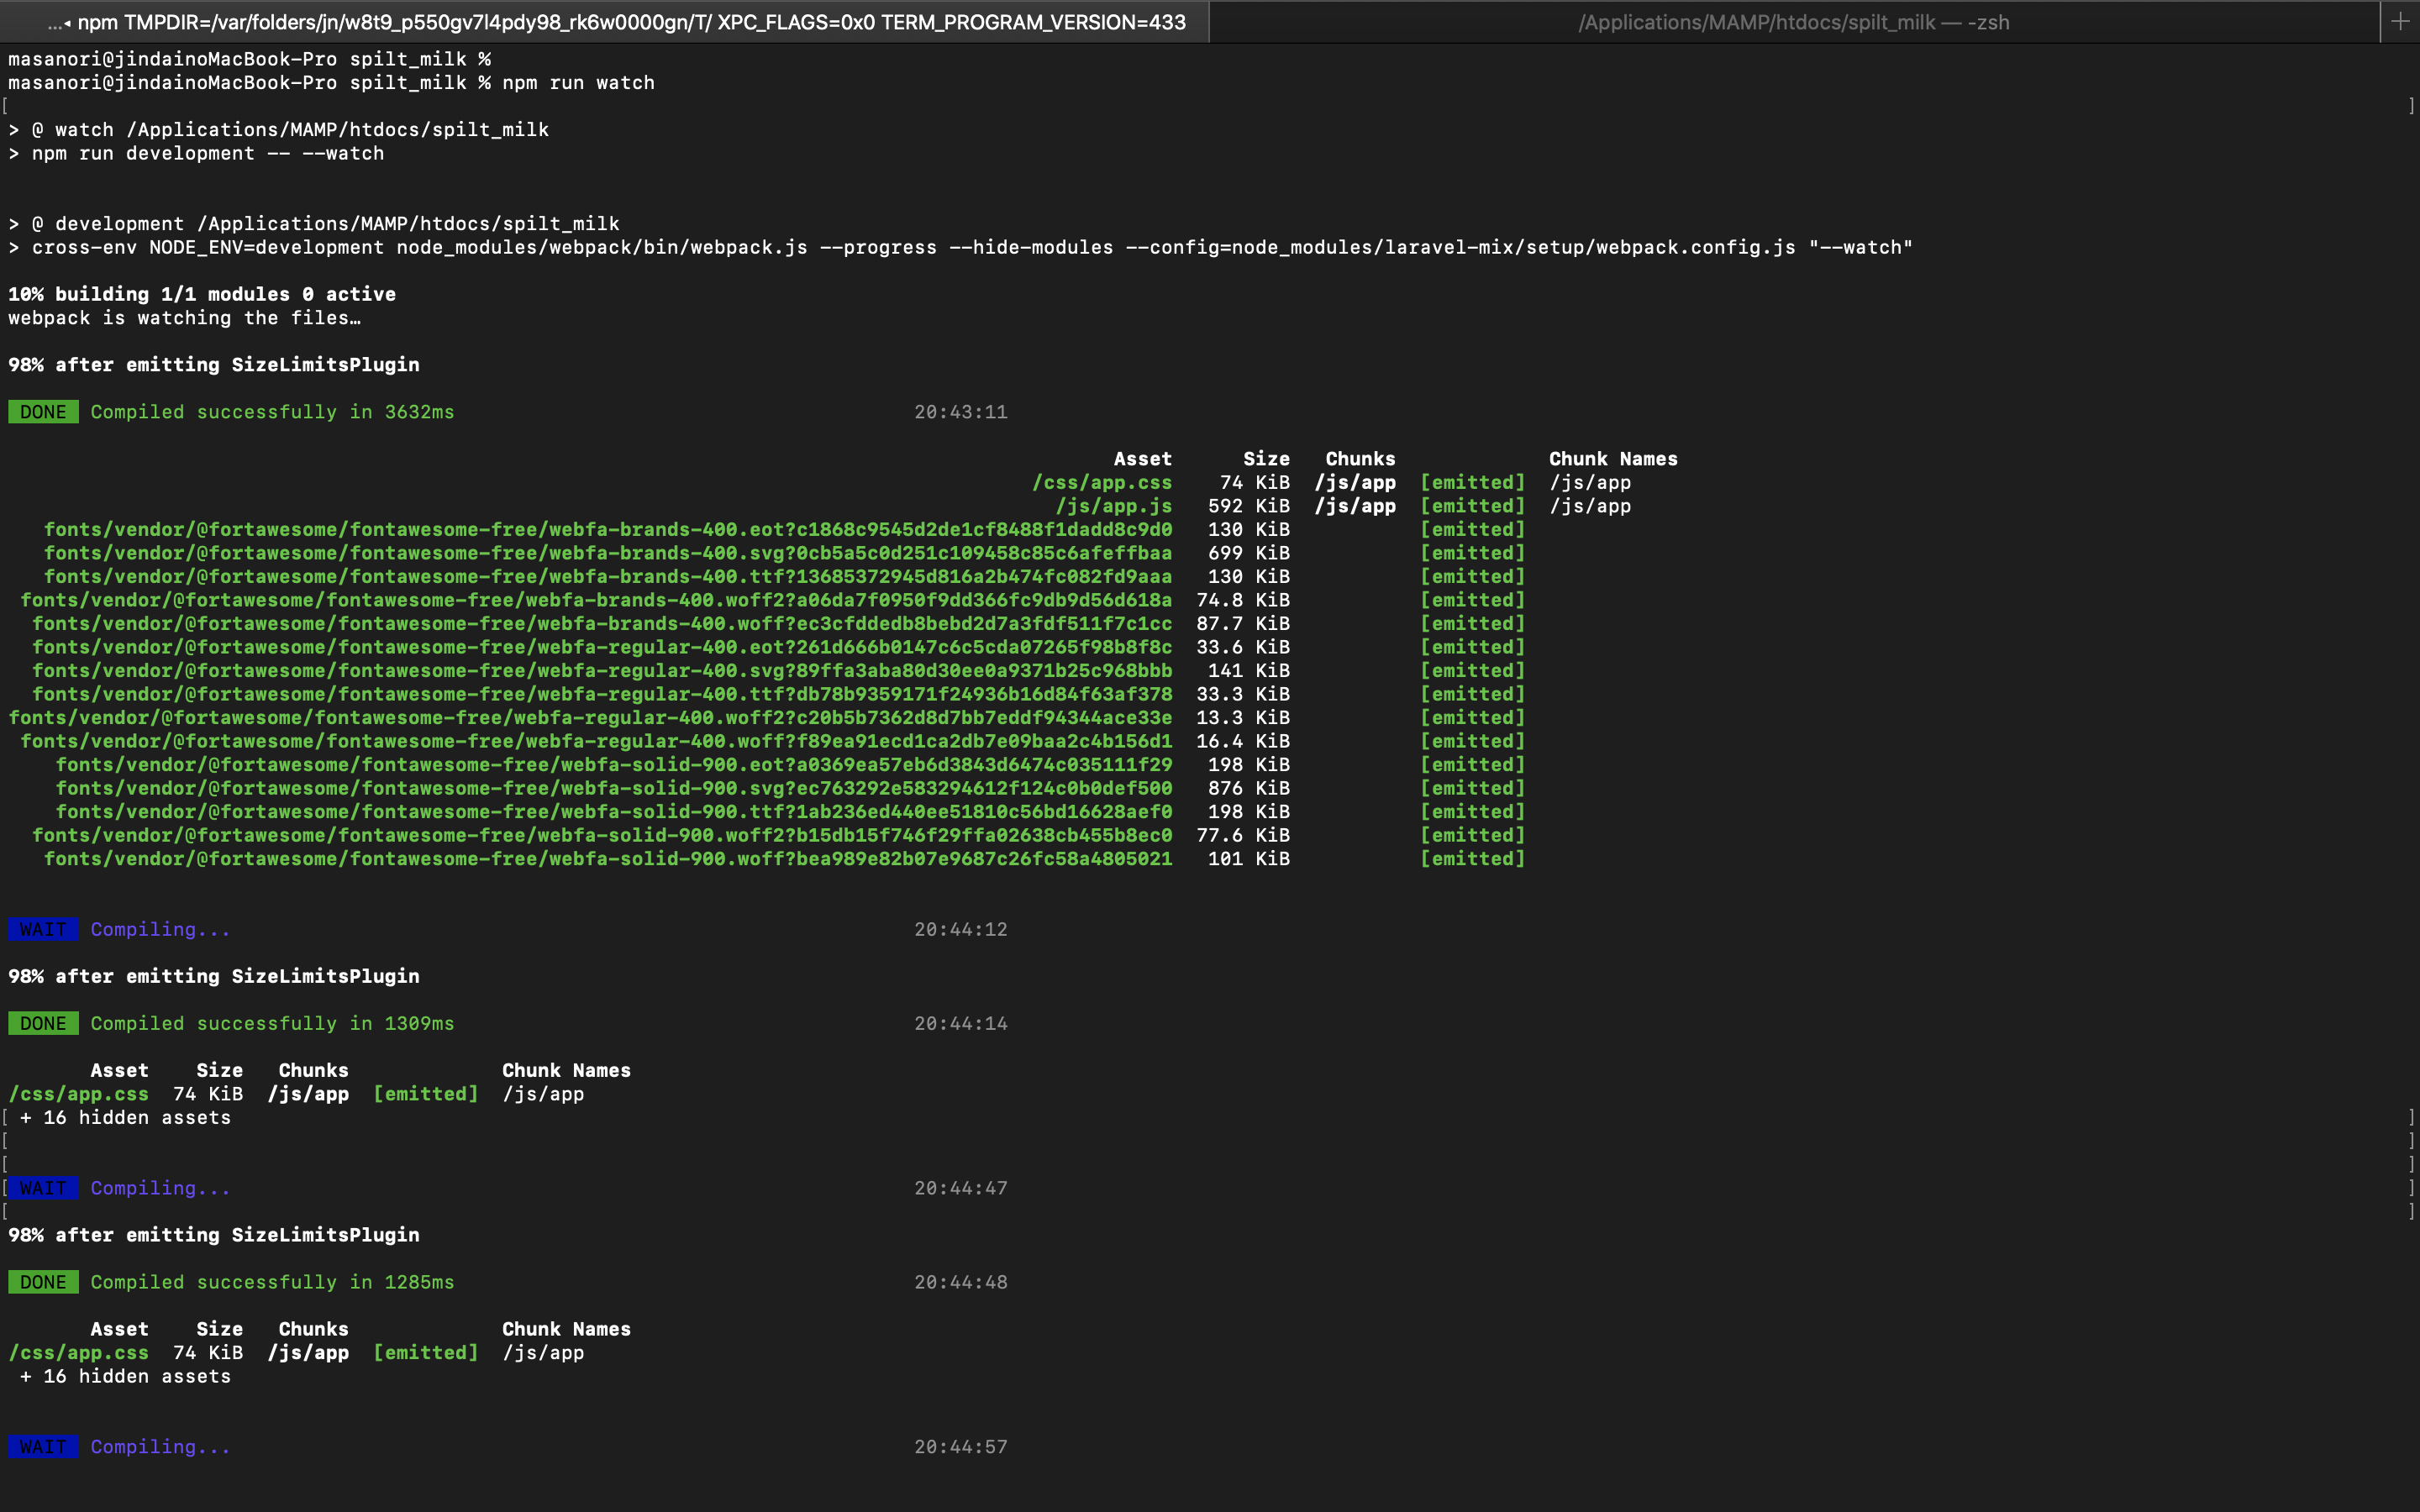Click the webfa-regular-400.eot asset row
The height and width of the screenshot is (1512, 2420).
779,647
